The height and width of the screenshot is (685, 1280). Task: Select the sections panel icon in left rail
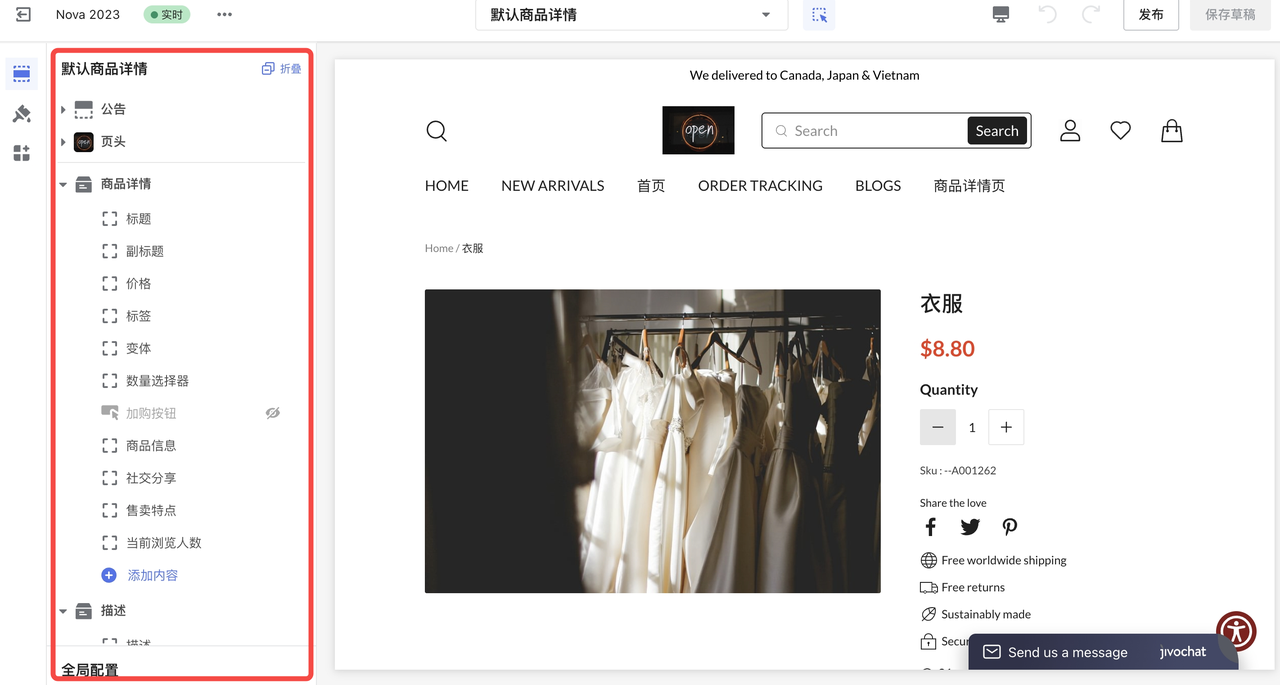pyautogui.click(x=21, y=73)
